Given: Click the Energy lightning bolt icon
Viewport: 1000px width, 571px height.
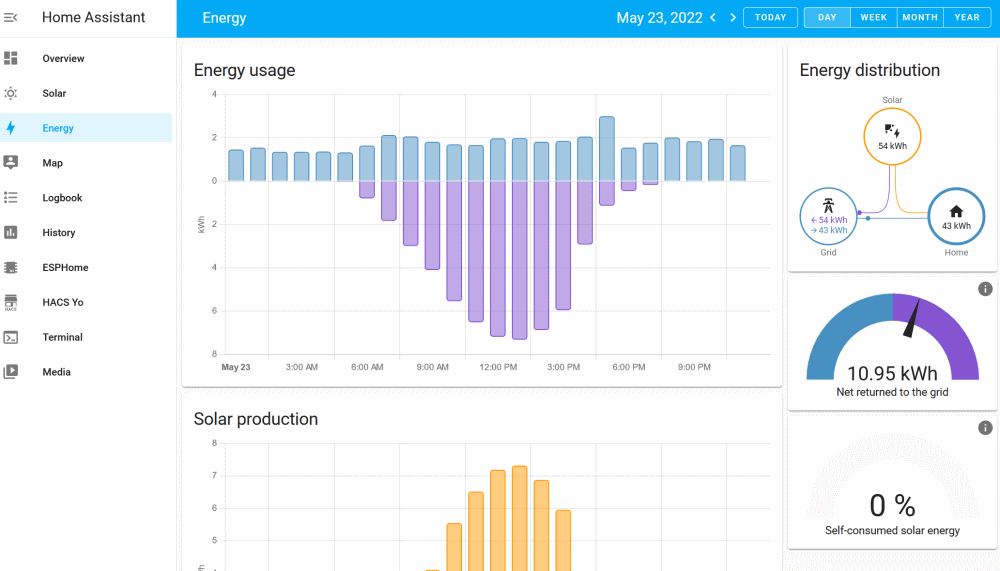Looking at the screenshot, I should [x=10, y=128].
